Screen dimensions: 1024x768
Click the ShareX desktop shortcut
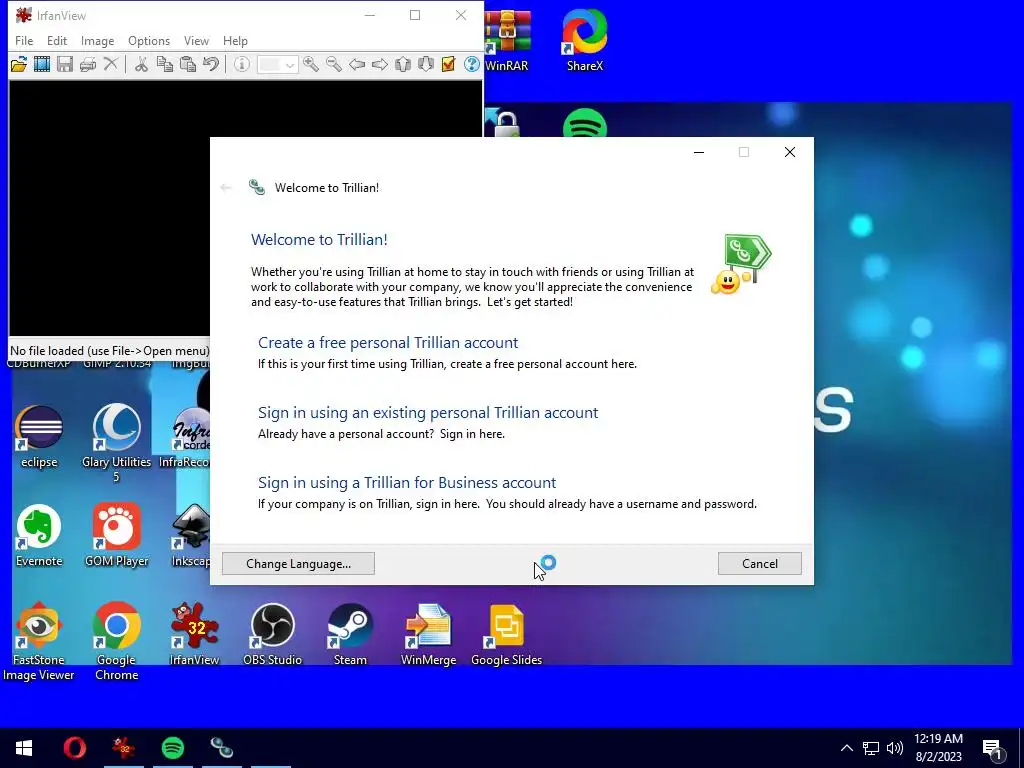(x=584, y=40)
